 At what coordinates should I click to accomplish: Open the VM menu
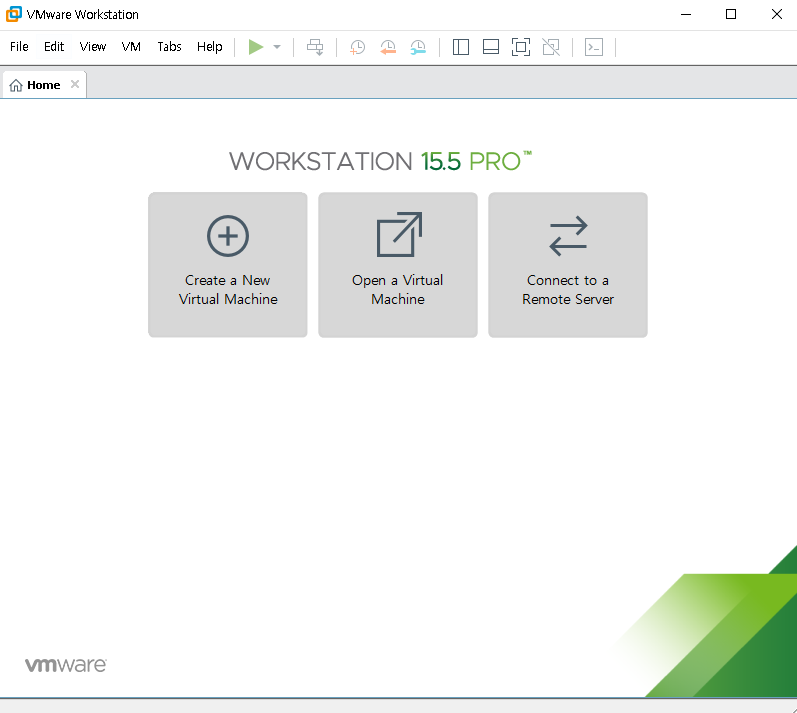(131, 47)
